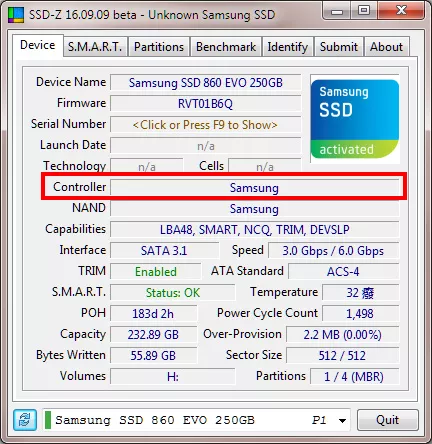This screenshot has width=432, height=444.
Task: Click the Cells n/a field
Action: point(265,166)
